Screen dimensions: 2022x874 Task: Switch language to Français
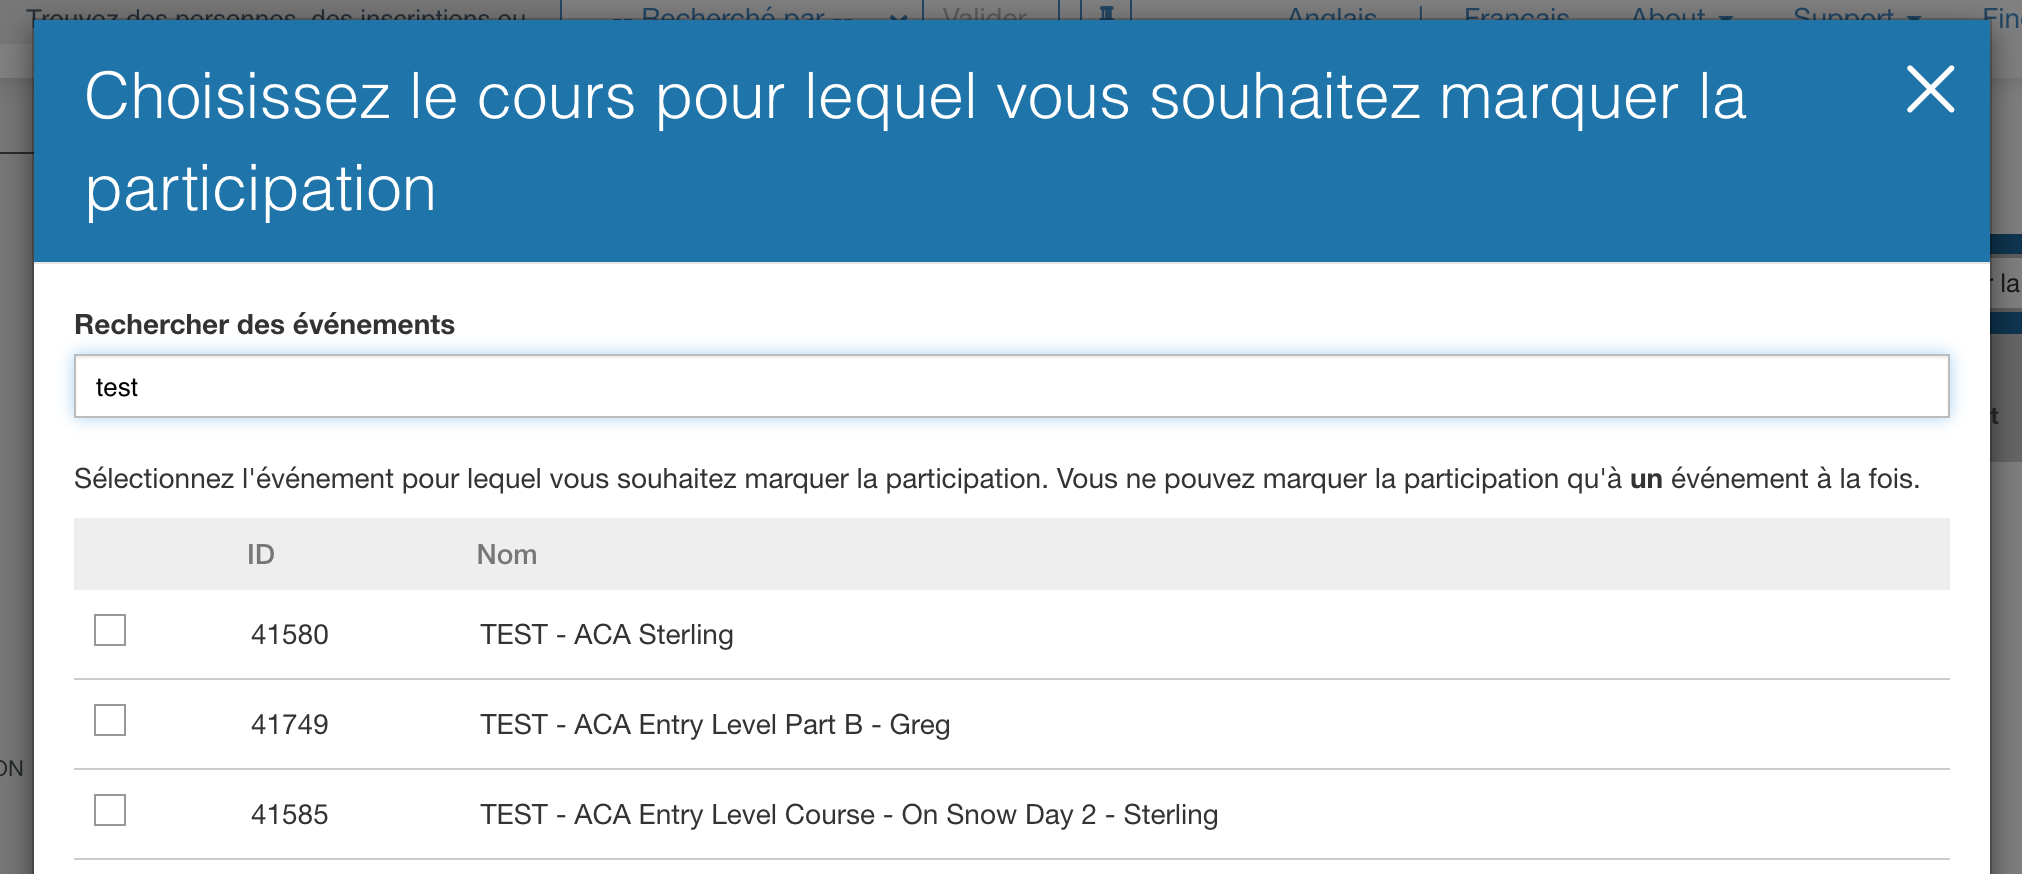click(1516, 12)
